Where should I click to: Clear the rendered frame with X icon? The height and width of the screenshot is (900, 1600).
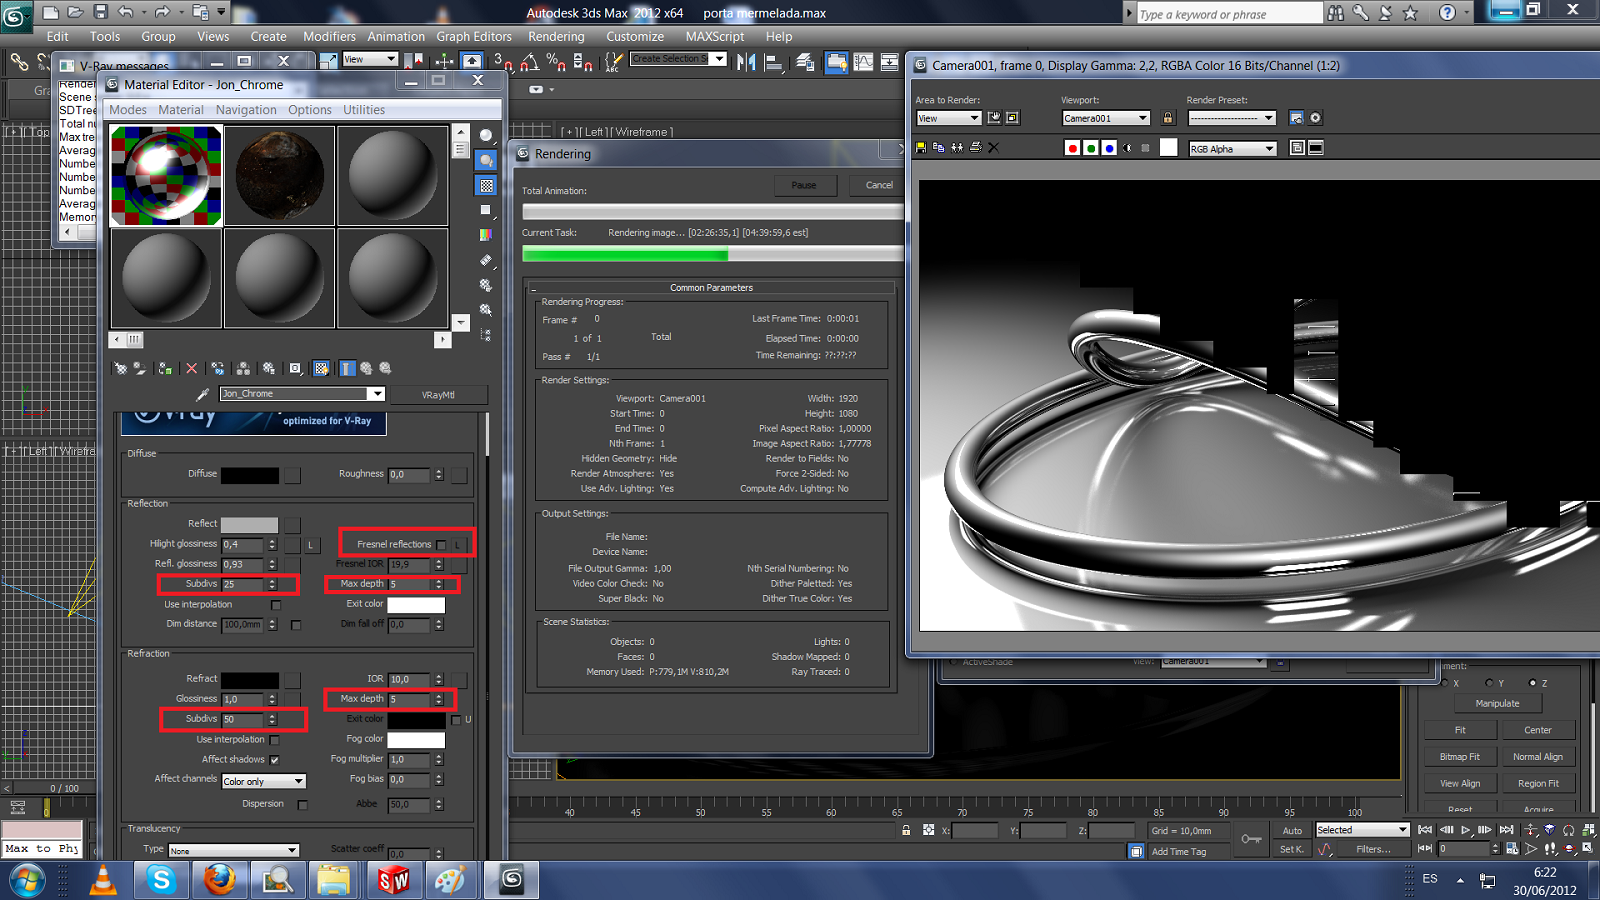(x=993, y=148)
